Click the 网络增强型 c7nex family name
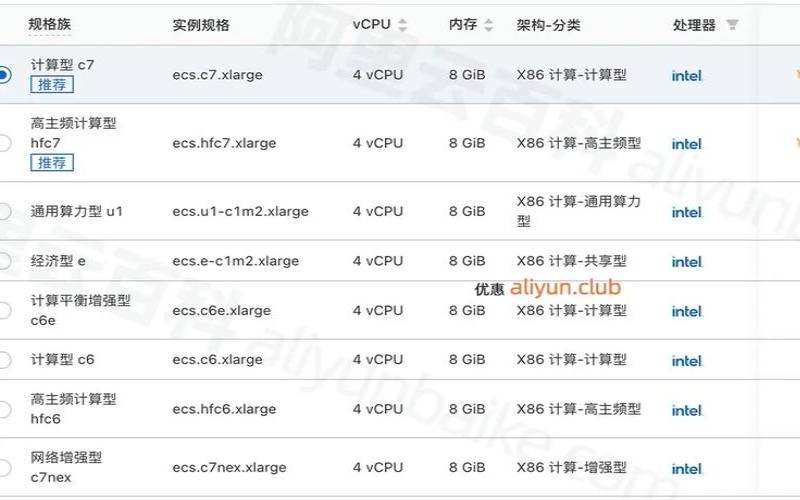 pos(66,467)
